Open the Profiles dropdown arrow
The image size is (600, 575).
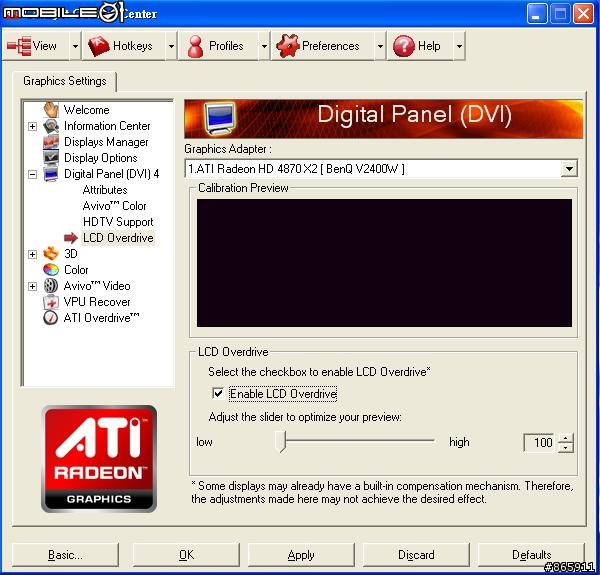tap(264, 46)
